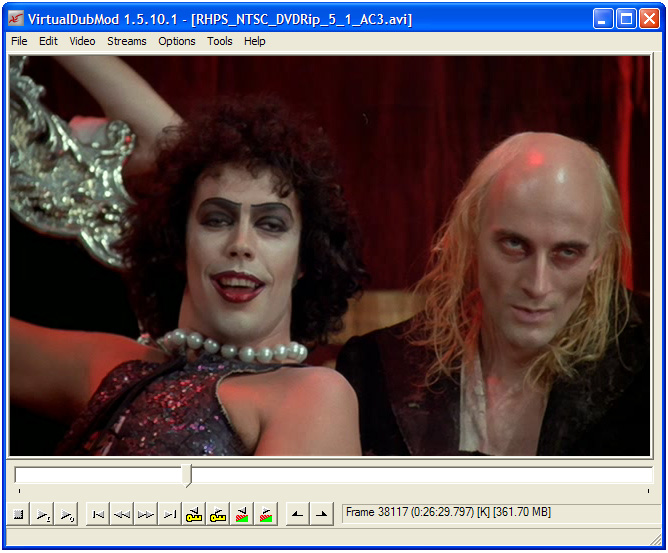Click the VirtualDubMod title bar icon

[16, 19]
